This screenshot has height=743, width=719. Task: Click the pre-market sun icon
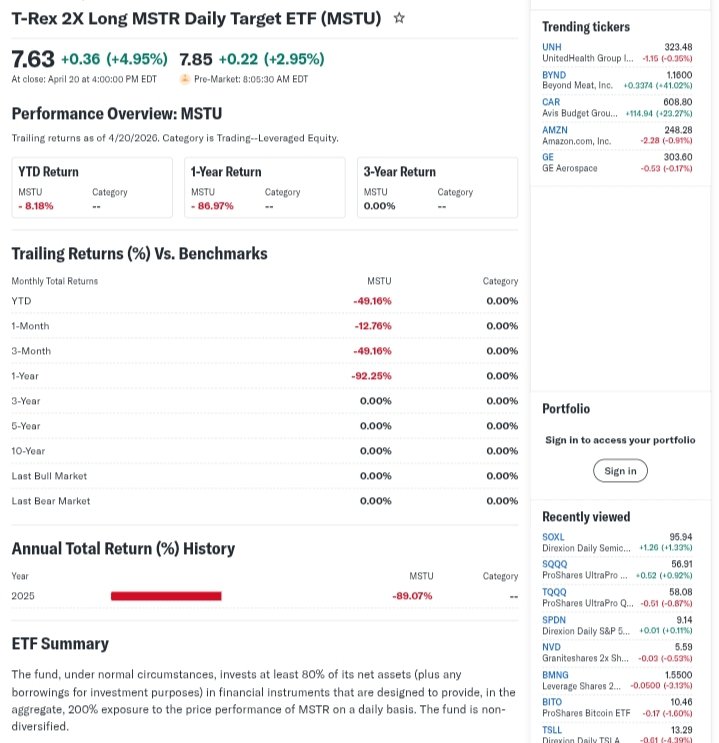pos(184,79)
